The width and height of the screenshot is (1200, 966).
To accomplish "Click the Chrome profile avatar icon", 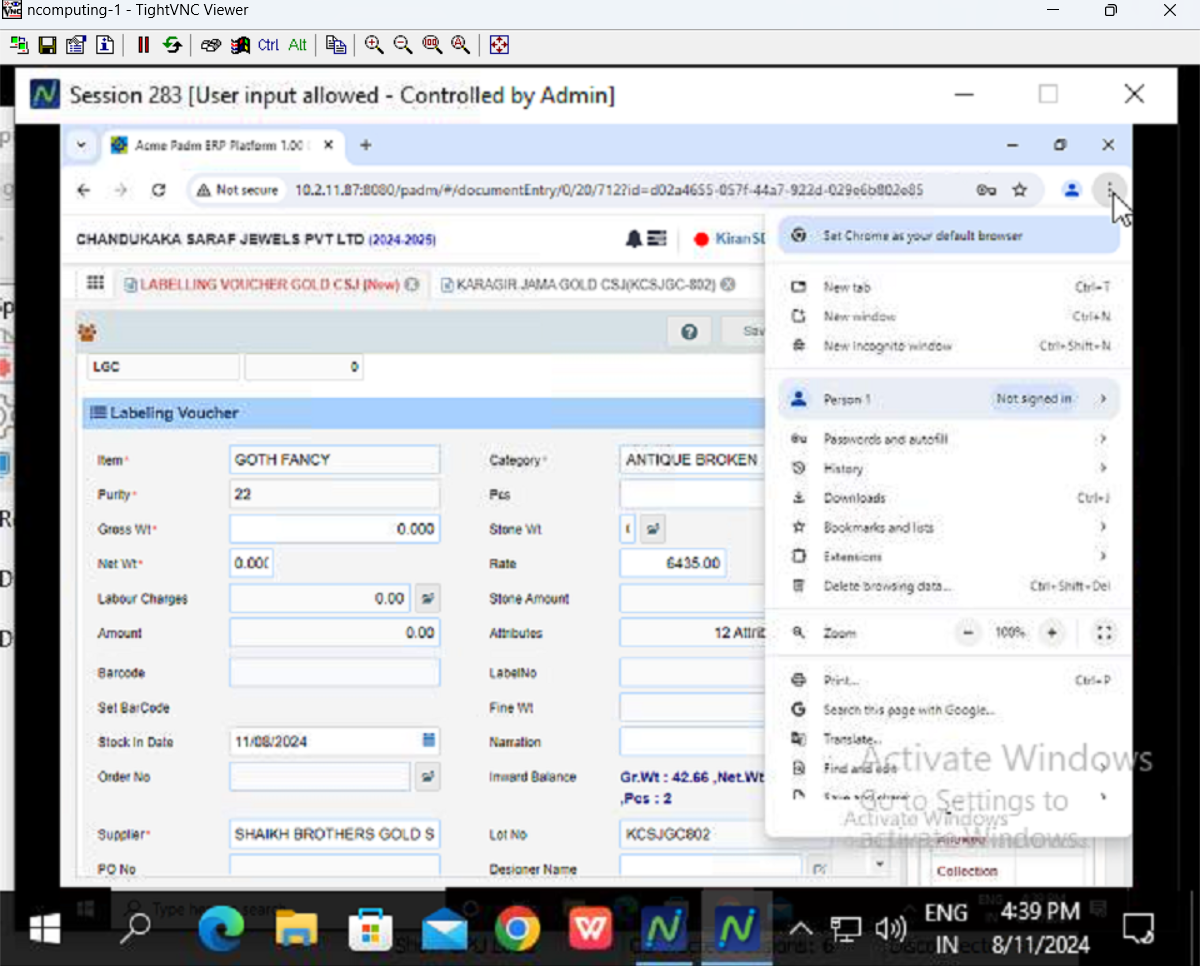I will click(1071, 190).
